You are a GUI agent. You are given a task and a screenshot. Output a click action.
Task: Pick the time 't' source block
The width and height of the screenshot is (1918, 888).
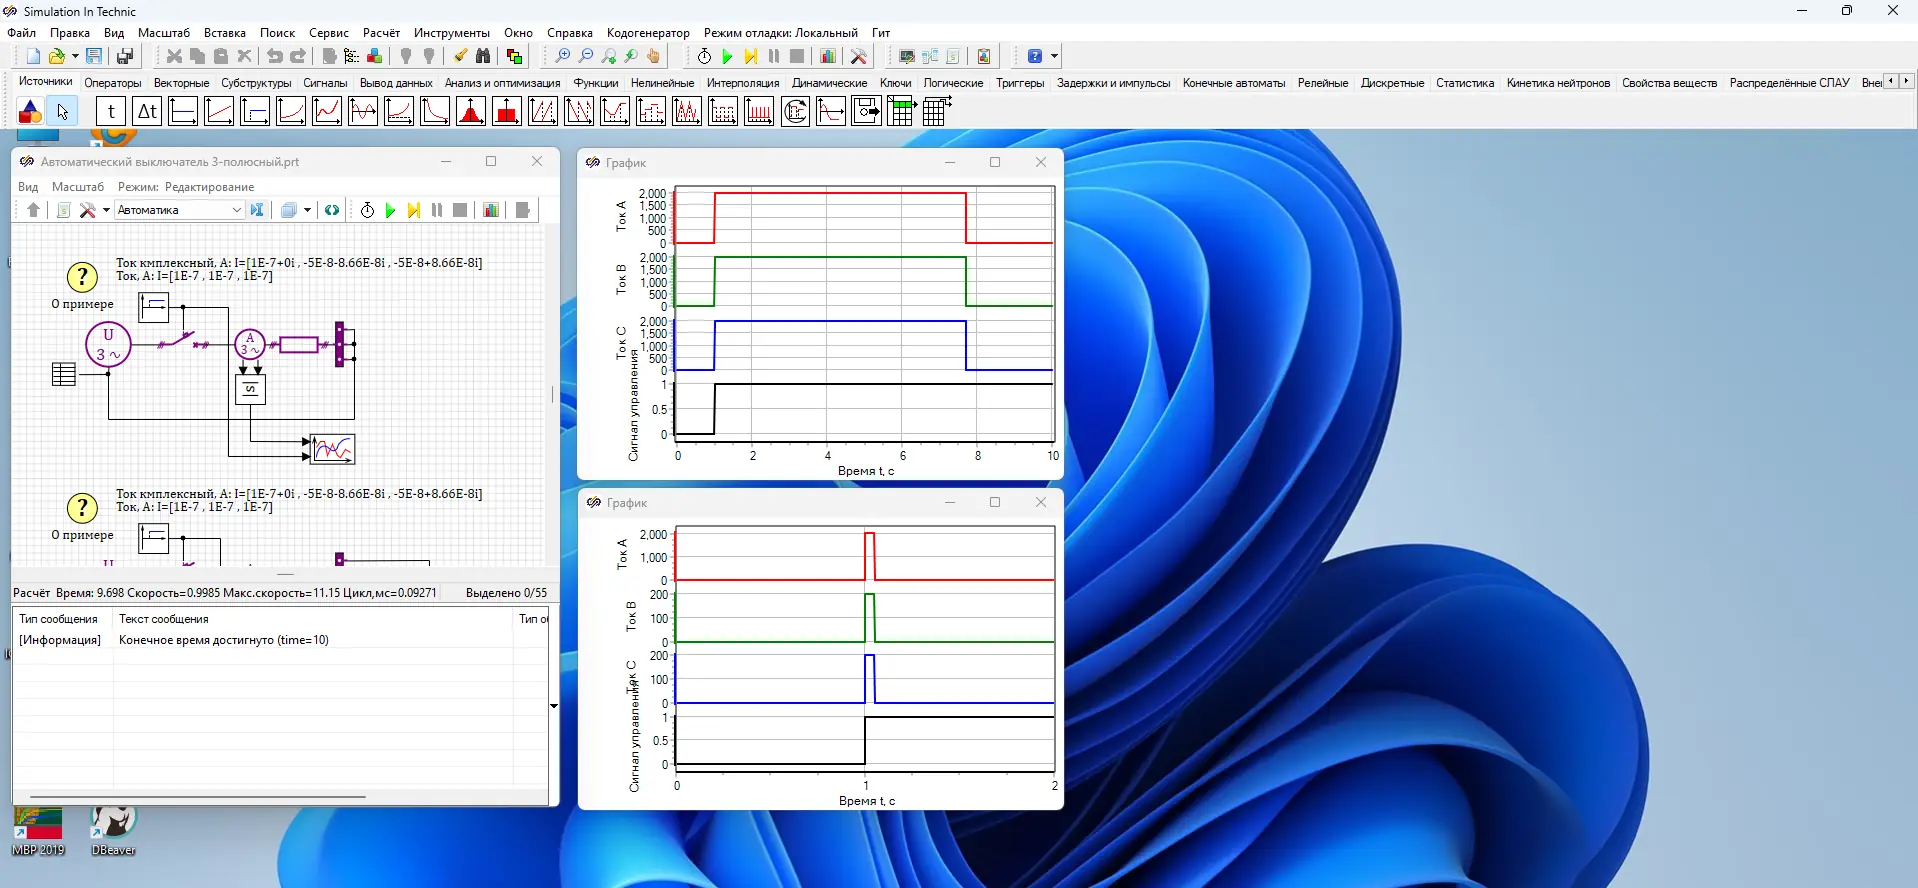pos(111,112)
